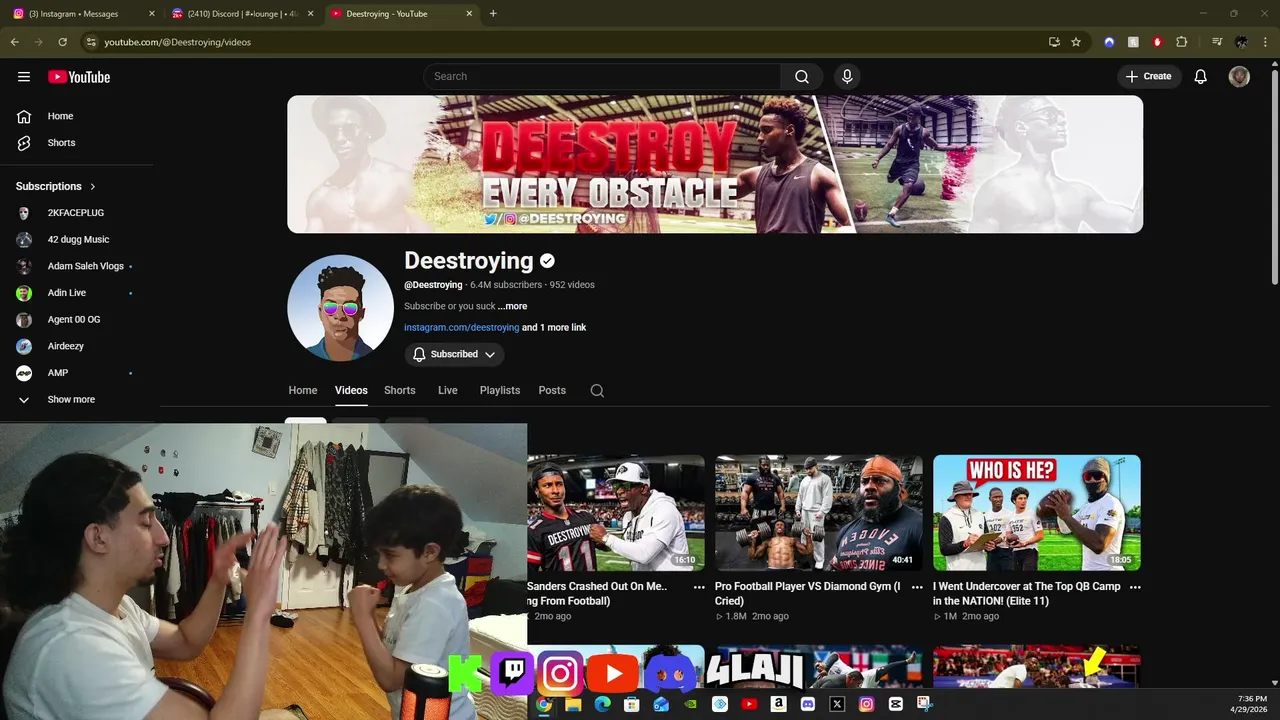Open the YouTube account avatar menu
This screenshot has width=1280, height=720.
pyautogui.click(x=1239, y=77)
